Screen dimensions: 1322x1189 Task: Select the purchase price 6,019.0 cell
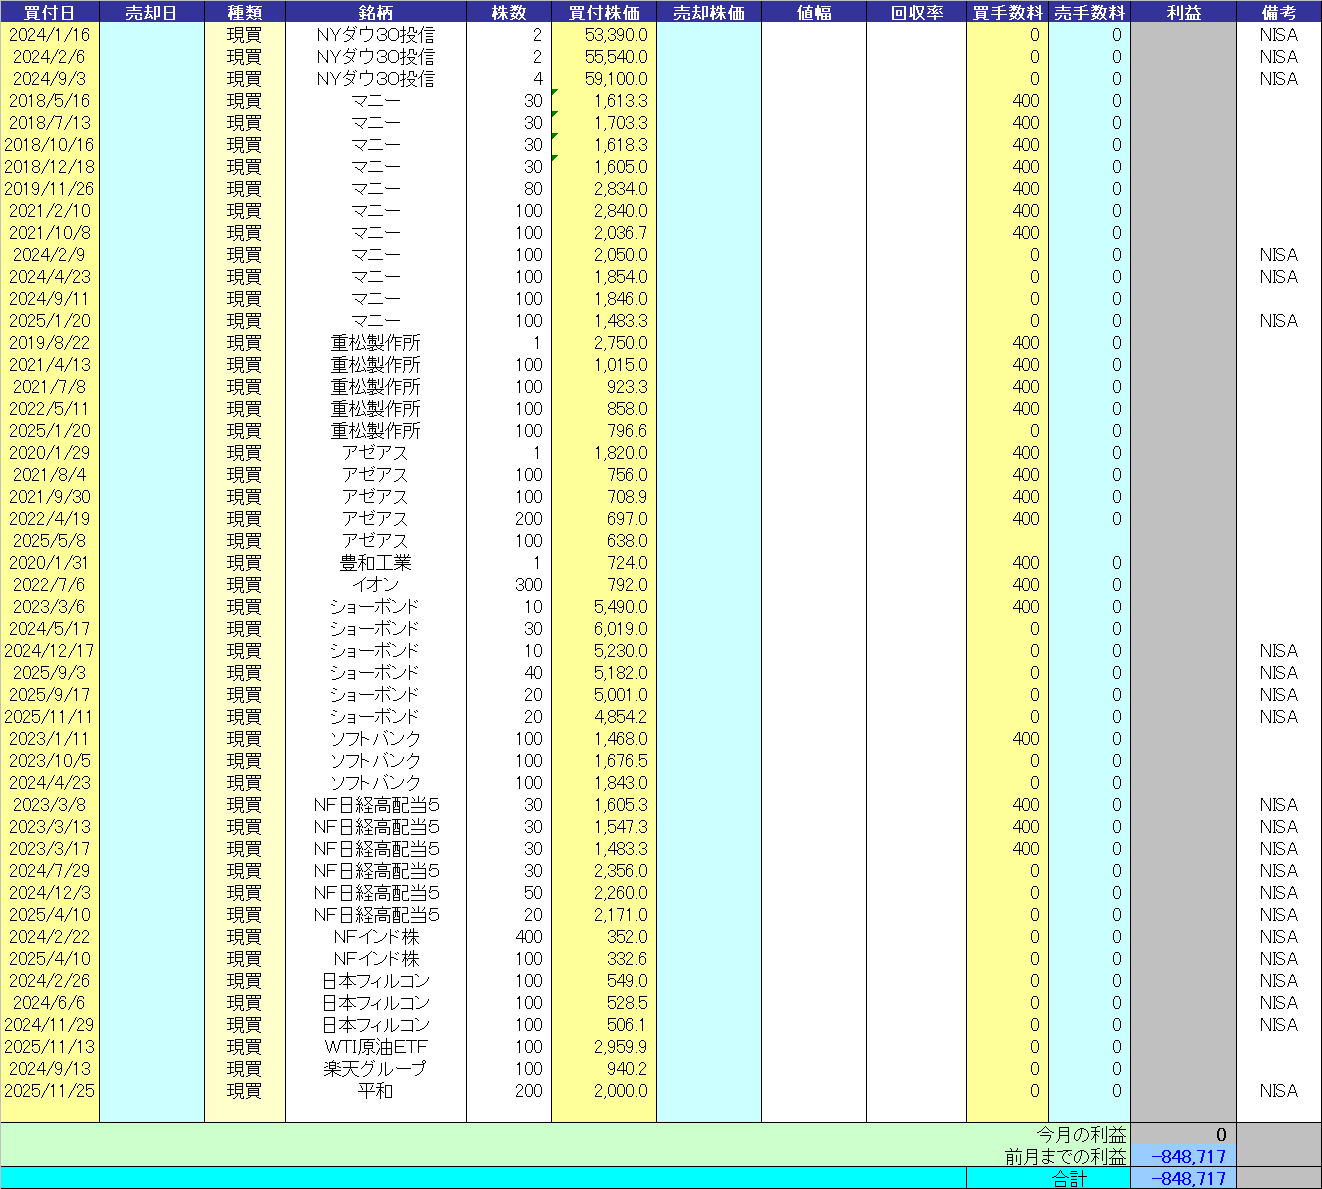click(x=603, y=629)
